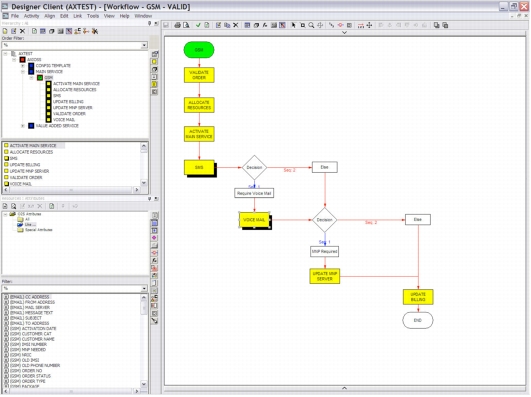The width and height of the screenshot is (531, 397).
Task: Click the activity list scroll-down arrow
Action: click(144, 183)
